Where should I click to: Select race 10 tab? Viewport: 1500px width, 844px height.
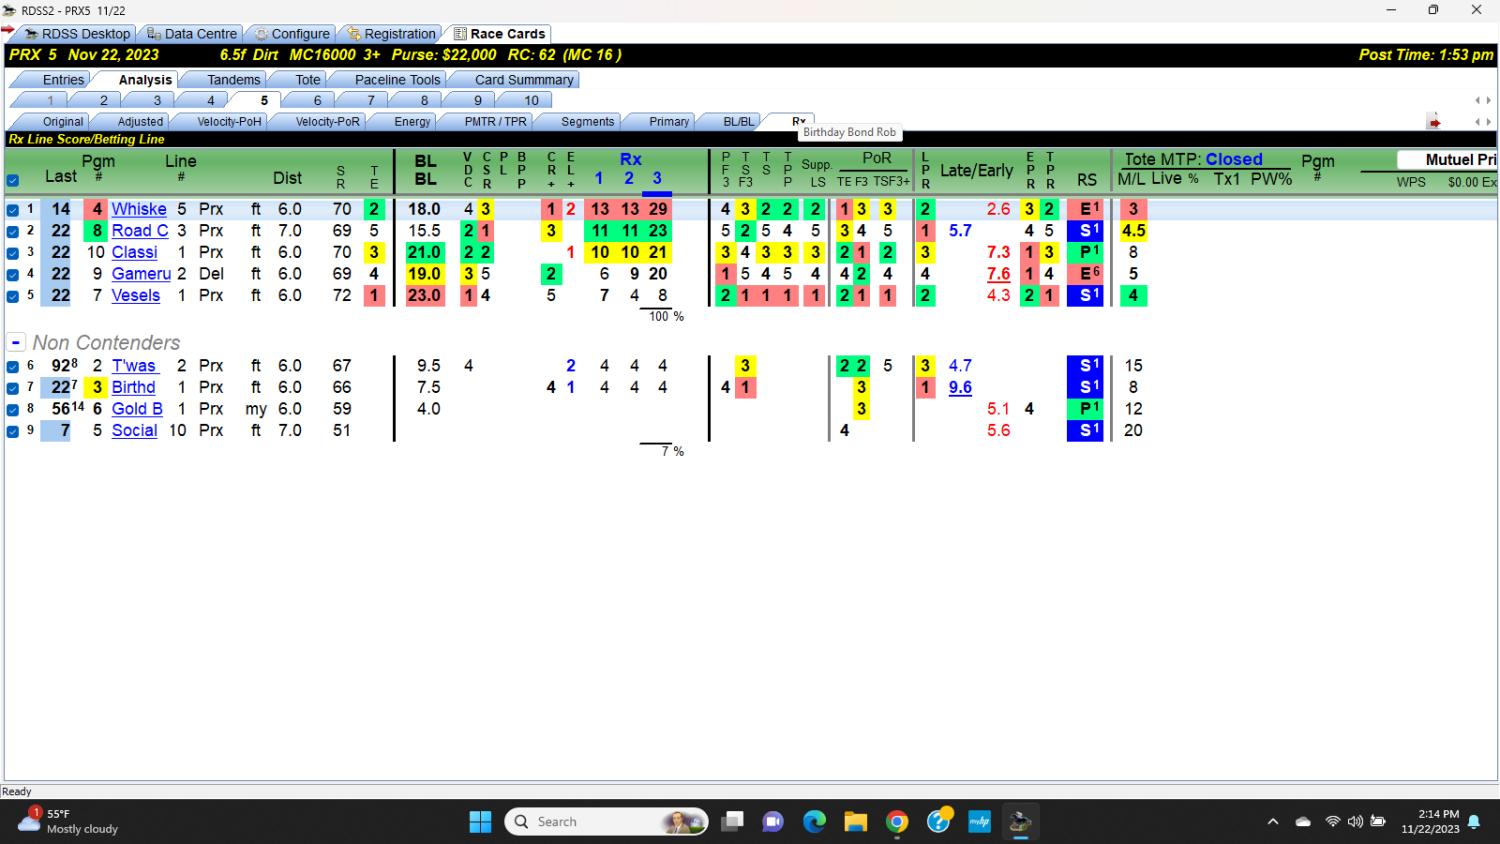click(x=531, y=100)
